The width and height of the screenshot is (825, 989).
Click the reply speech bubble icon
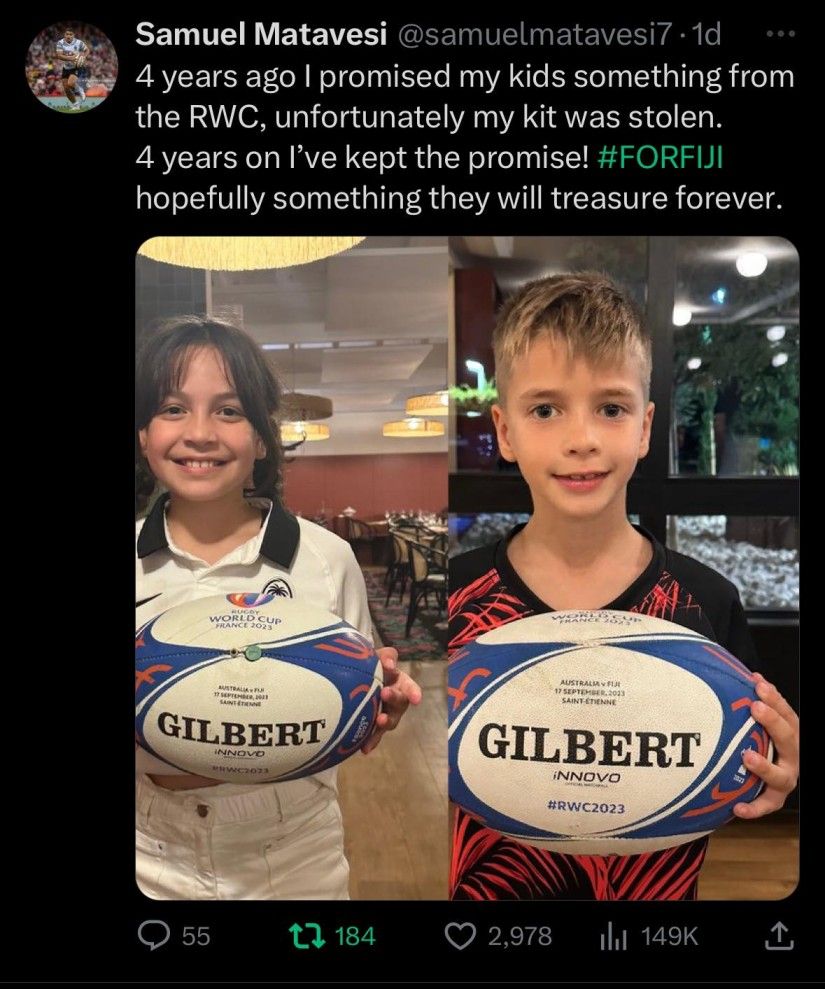154,936
